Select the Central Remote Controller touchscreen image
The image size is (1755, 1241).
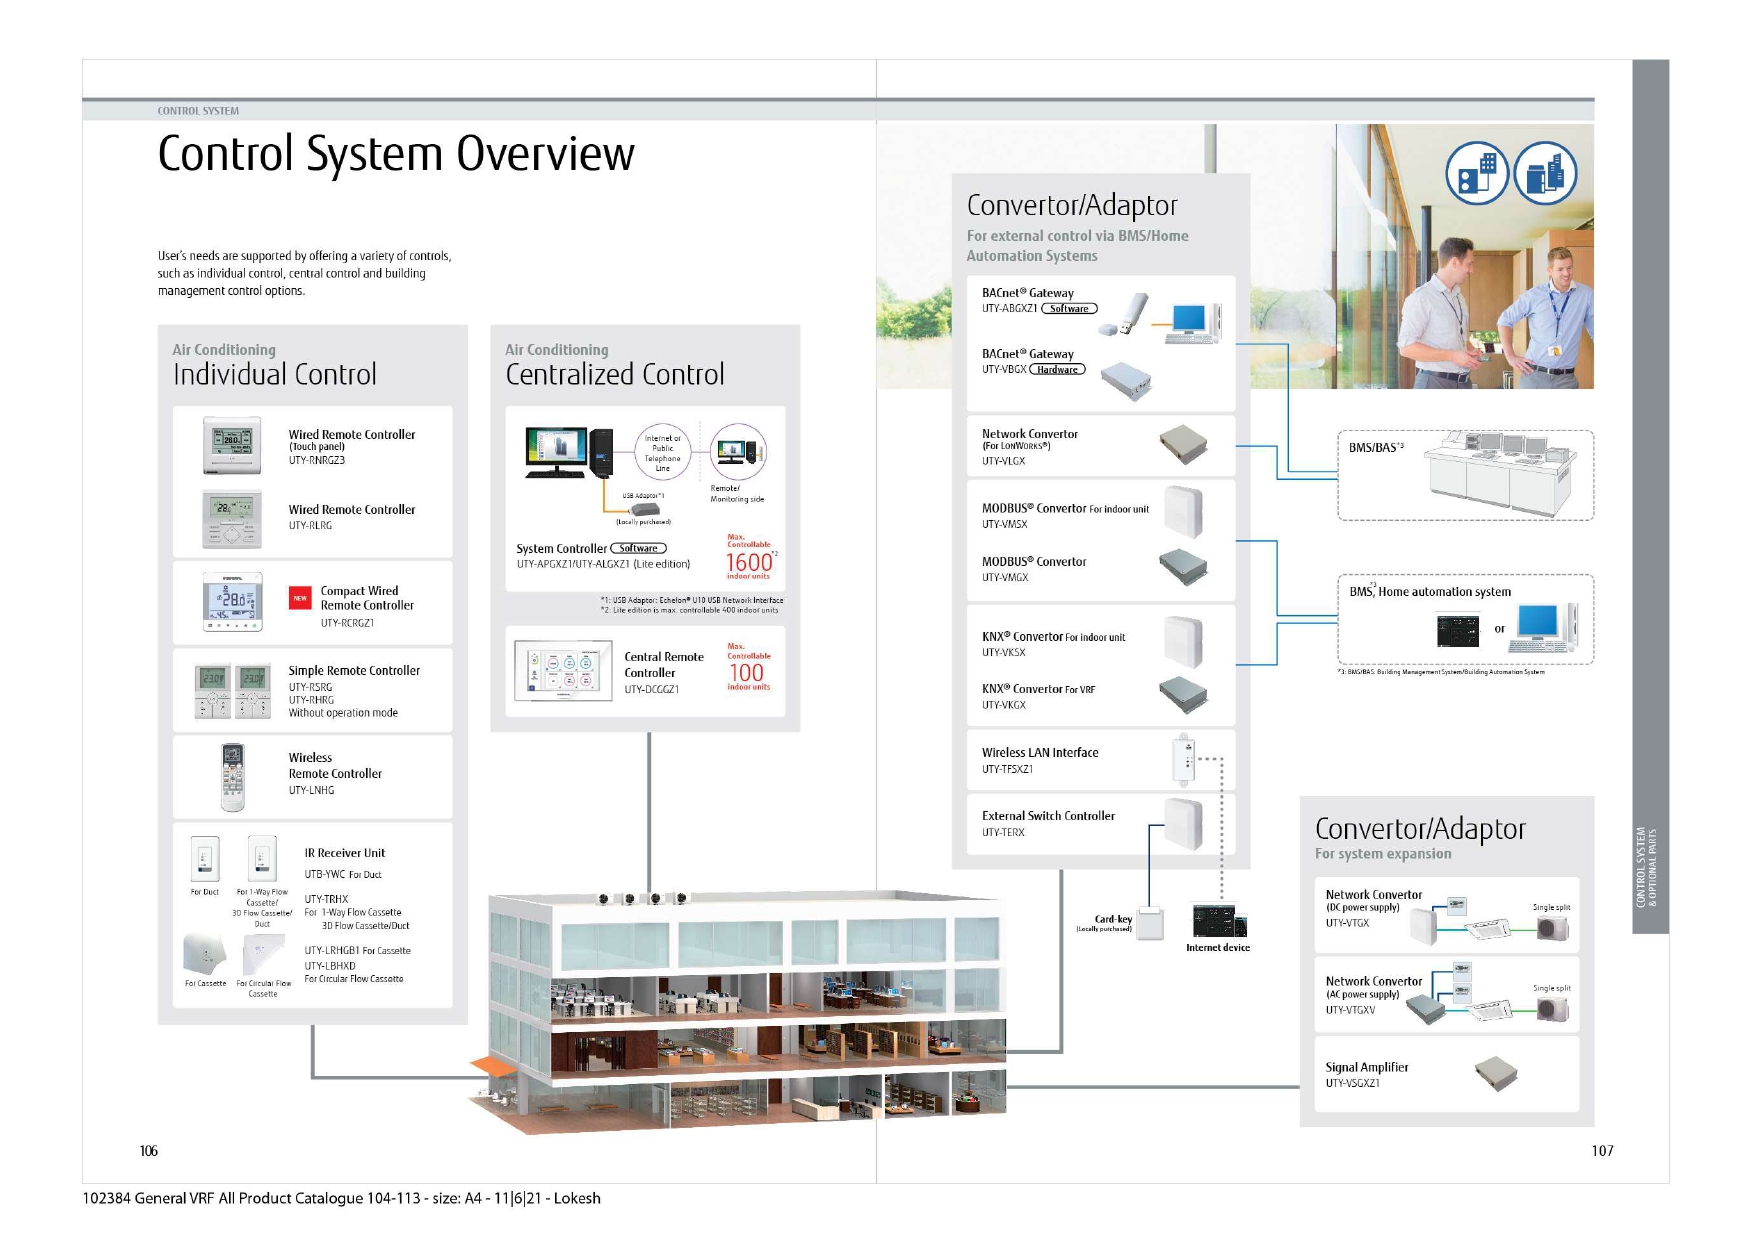(x=563, y=670)
